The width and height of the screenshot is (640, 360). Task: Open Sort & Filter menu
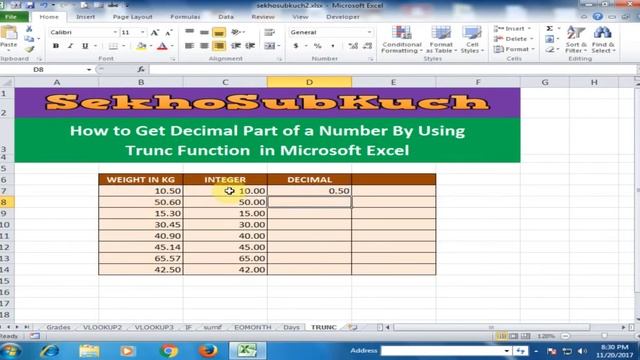point(576,39)
